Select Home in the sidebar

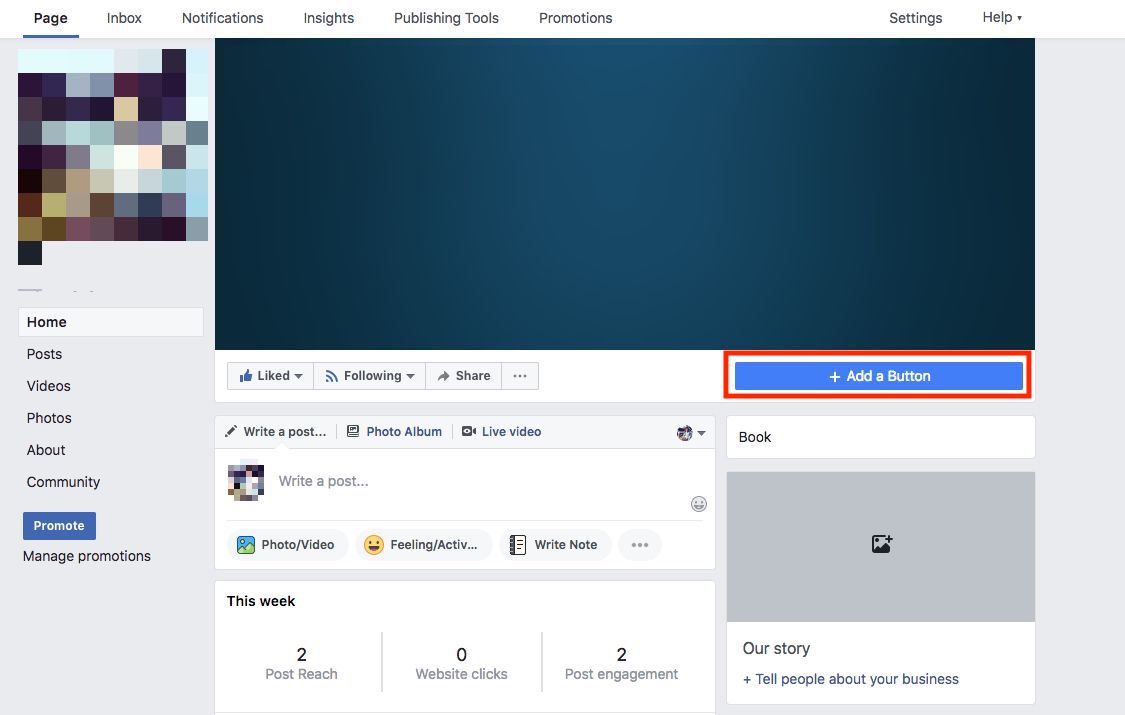(110, 322)
